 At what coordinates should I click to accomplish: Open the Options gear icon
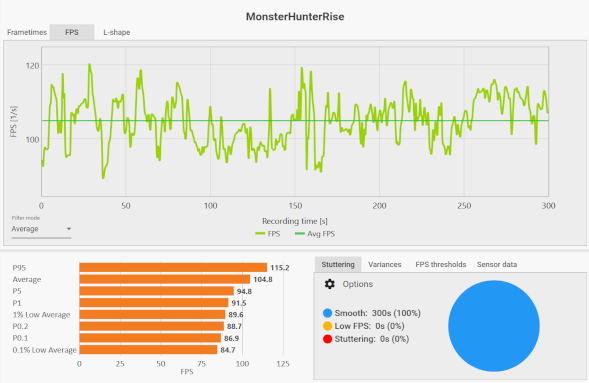pos(329,284)
